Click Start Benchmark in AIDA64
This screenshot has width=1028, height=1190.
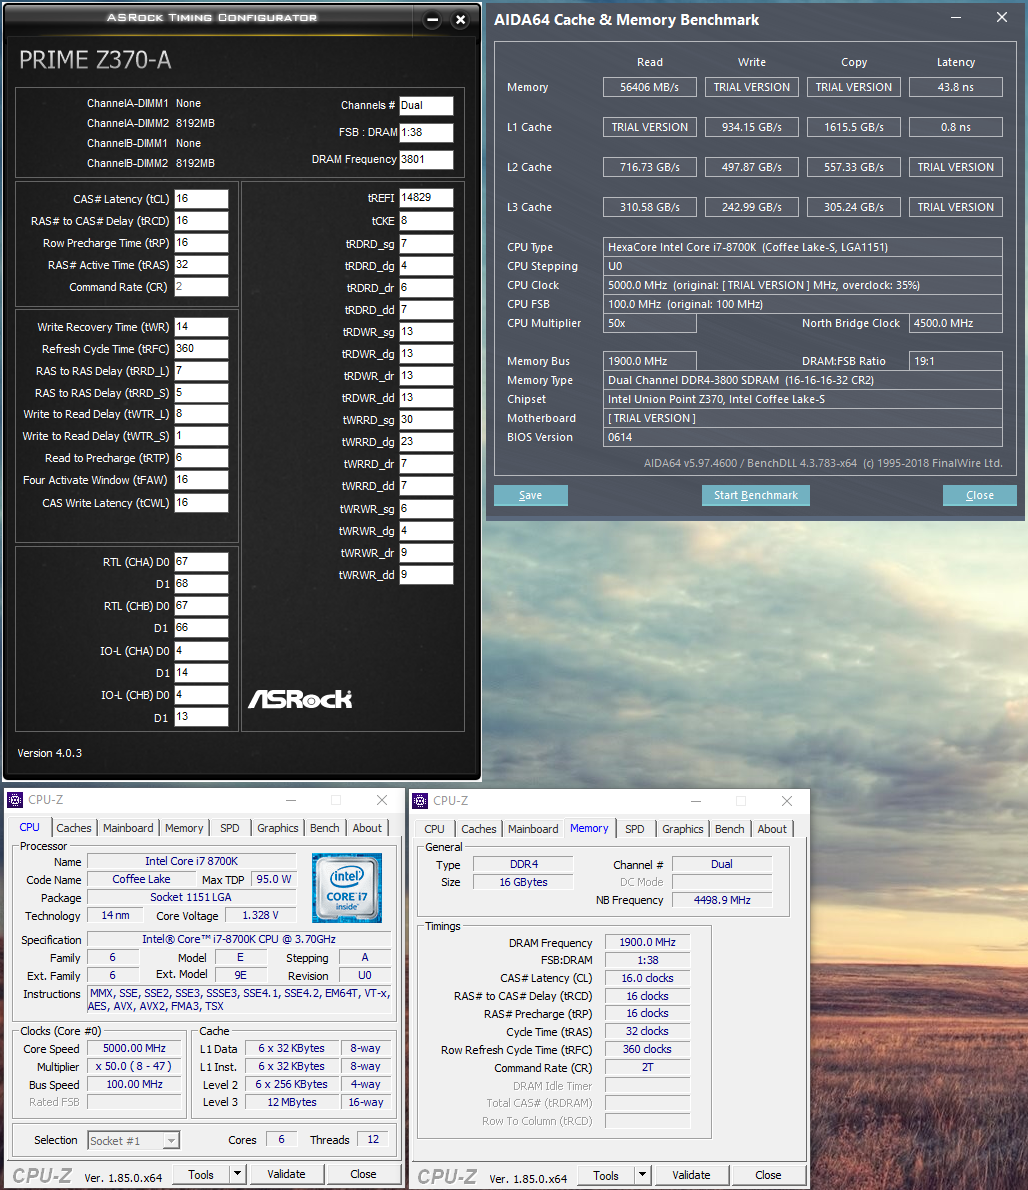click(755, 495)
